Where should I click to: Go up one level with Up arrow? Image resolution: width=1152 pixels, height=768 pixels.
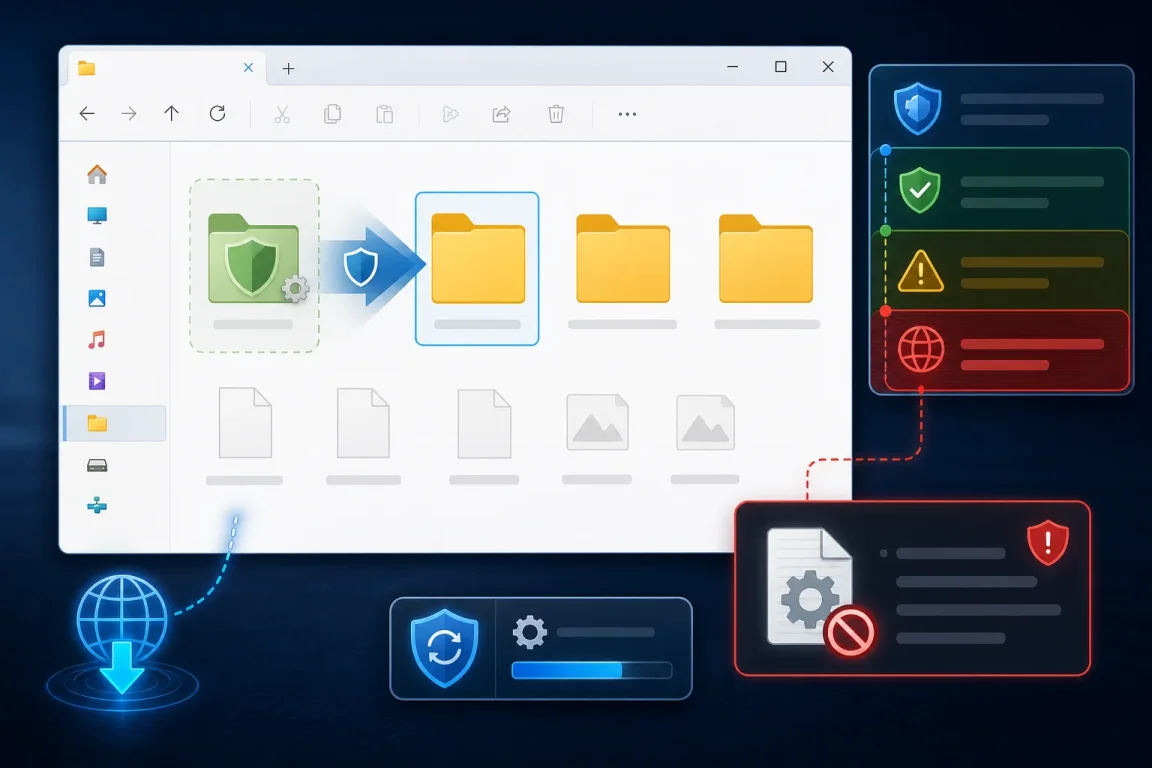[171, 113]
